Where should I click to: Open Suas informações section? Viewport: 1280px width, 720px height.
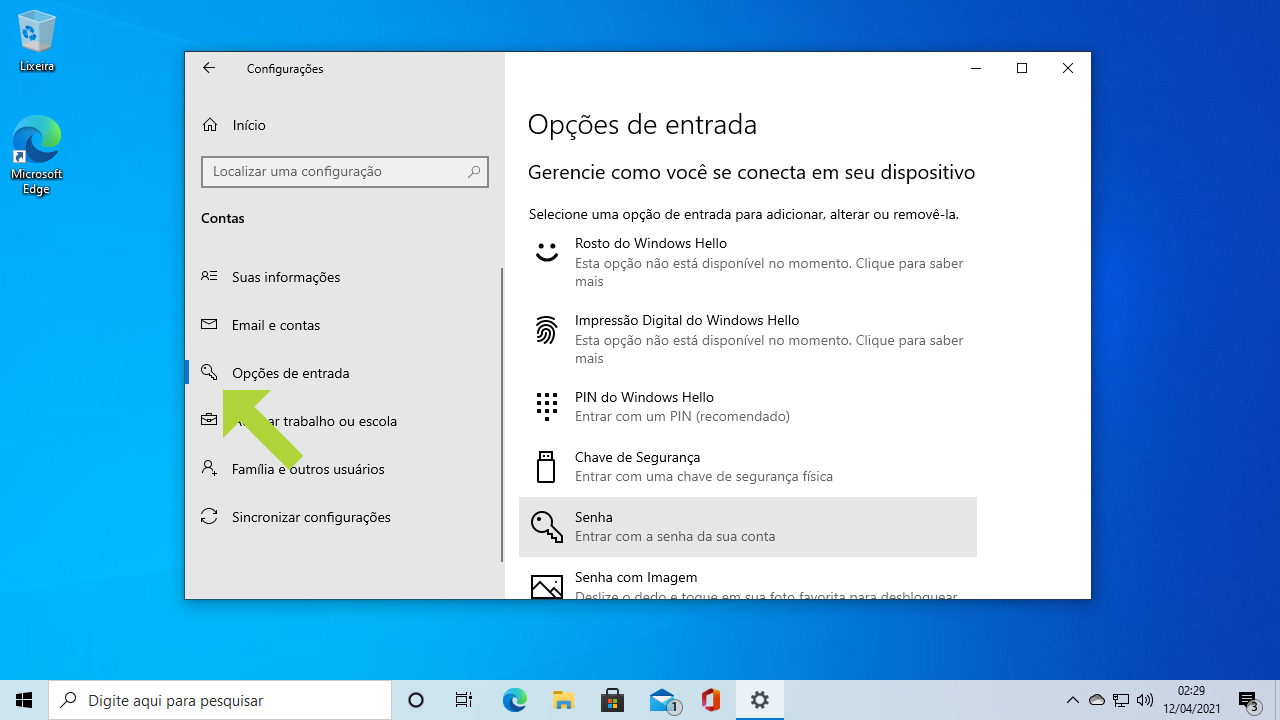[286, 277]
